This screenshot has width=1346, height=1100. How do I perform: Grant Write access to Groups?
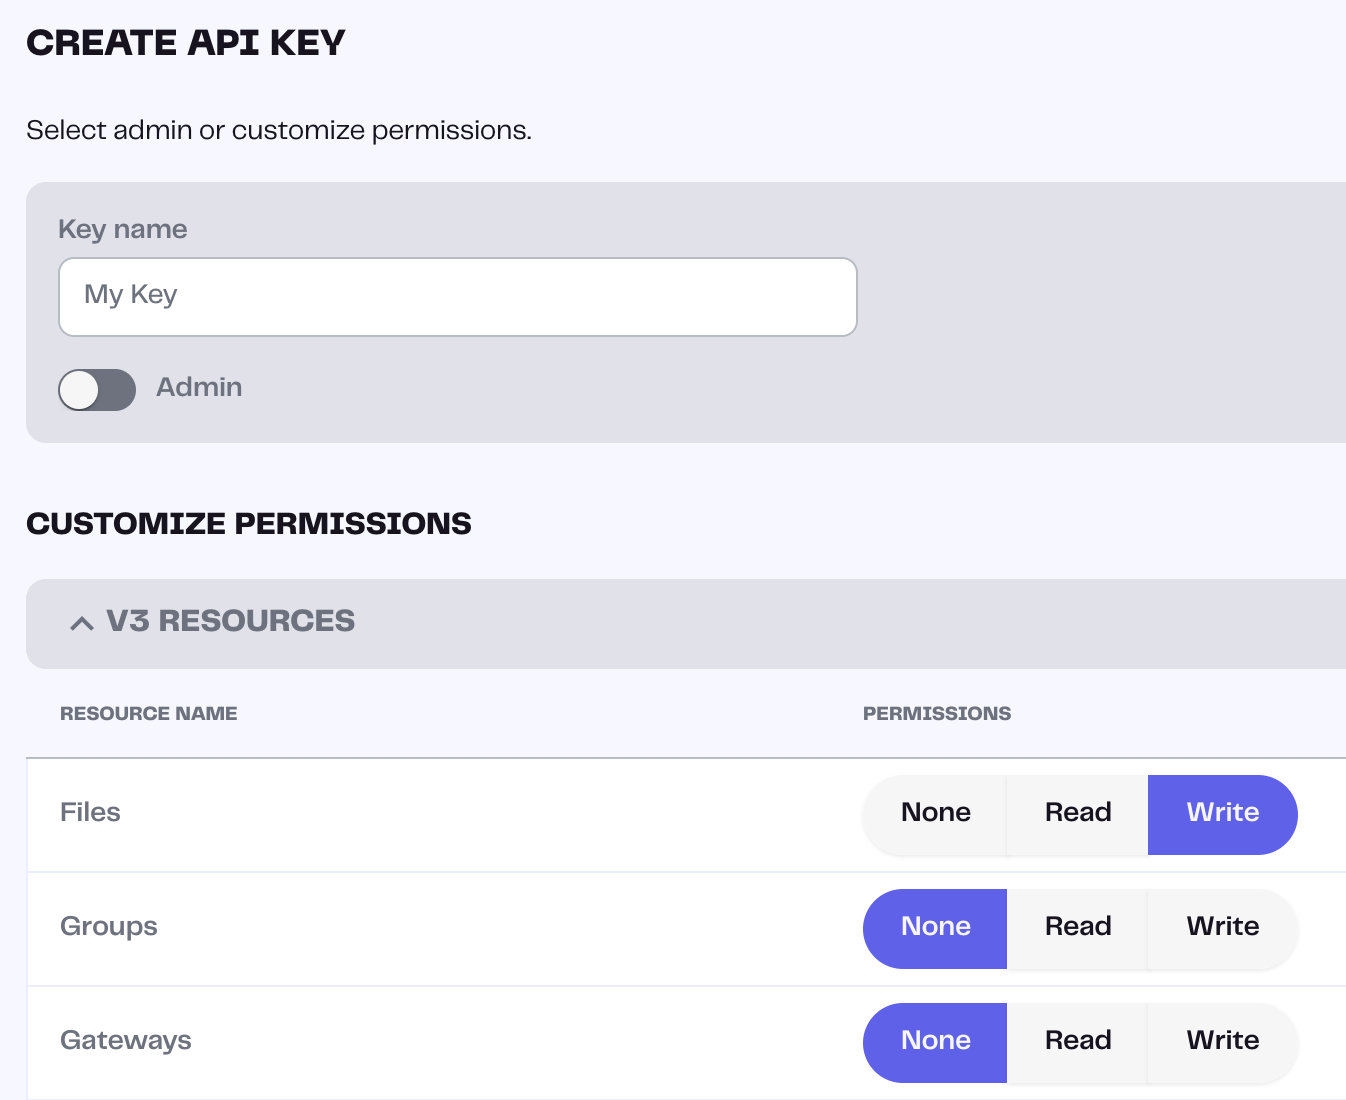[1222, 927]
